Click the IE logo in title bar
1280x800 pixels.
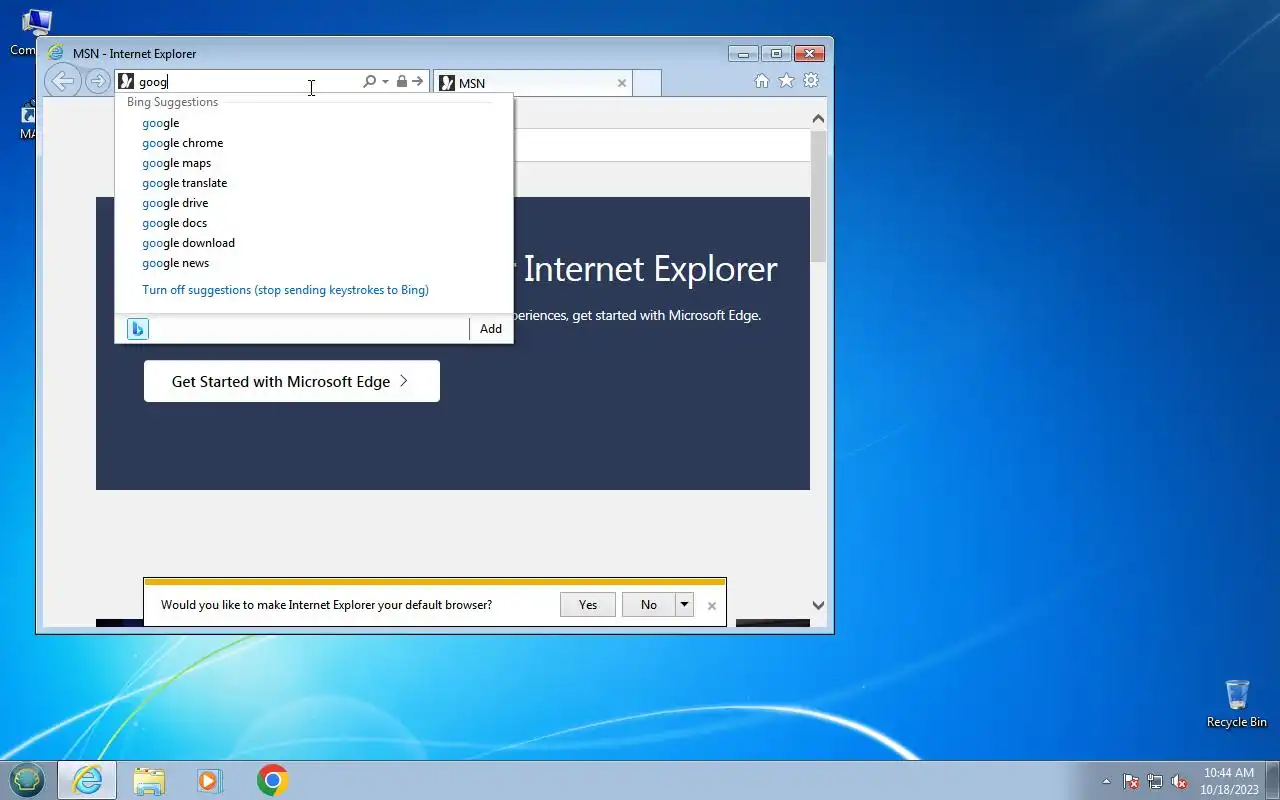(x=56, y=53)
